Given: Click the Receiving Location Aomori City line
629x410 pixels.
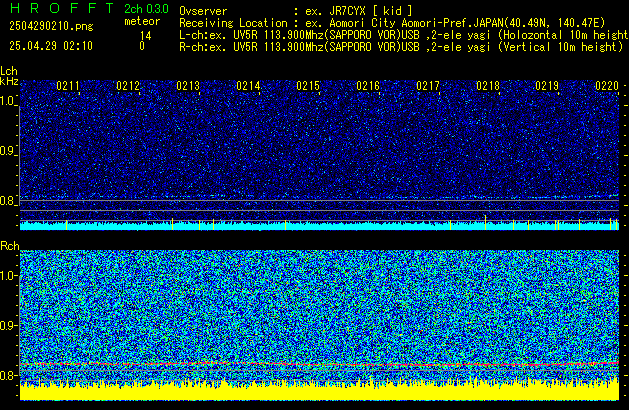Looking at the screenshot, I should click(x=392, y=23).
